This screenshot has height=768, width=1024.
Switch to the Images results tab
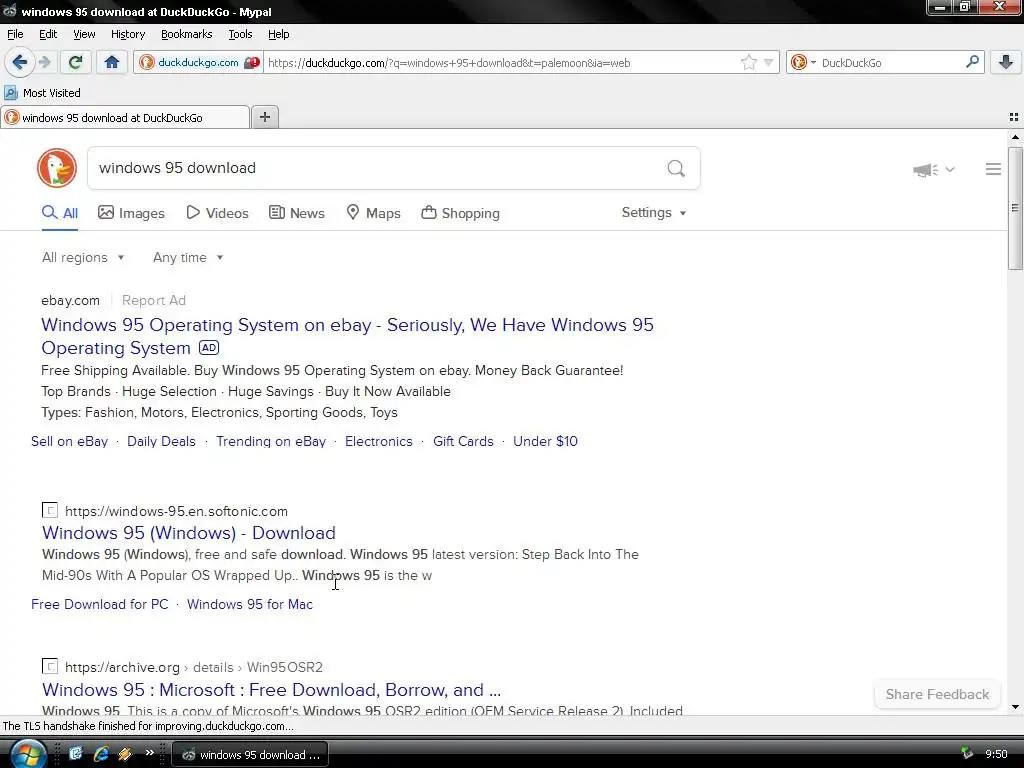tap(131, 213)
